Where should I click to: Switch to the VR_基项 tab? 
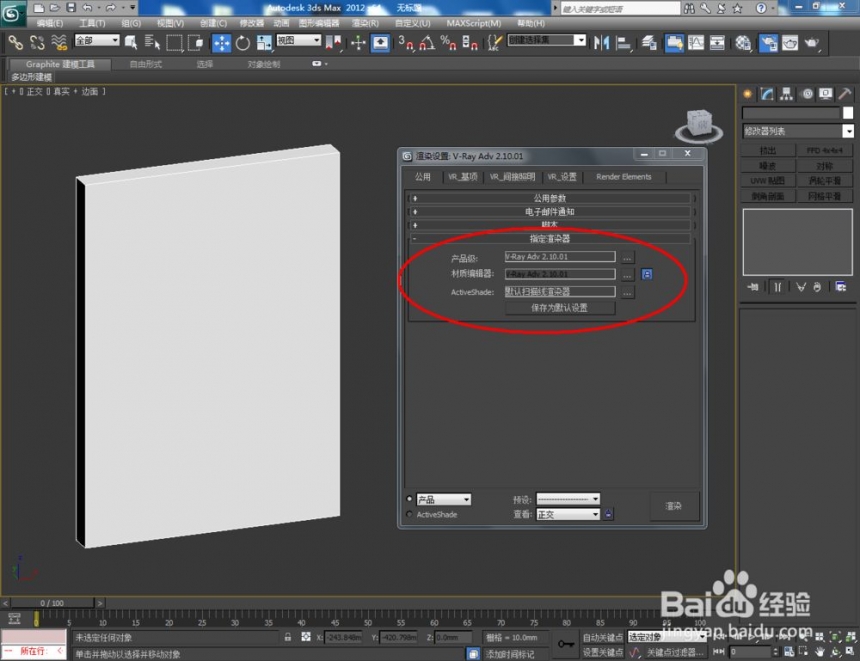coord(462,177)
